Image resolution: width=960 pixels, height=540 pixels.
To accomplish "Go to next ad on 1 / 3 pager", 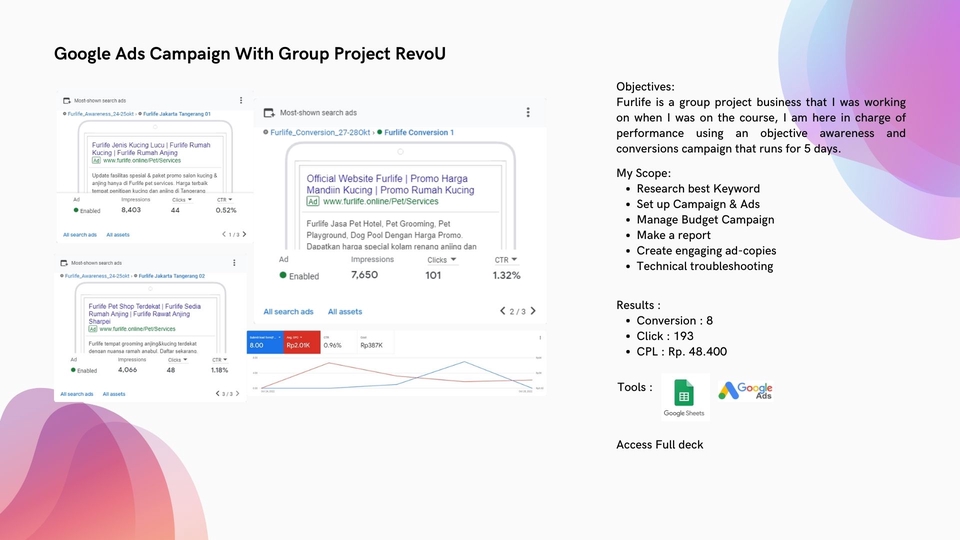I will [x=244, y=234].
